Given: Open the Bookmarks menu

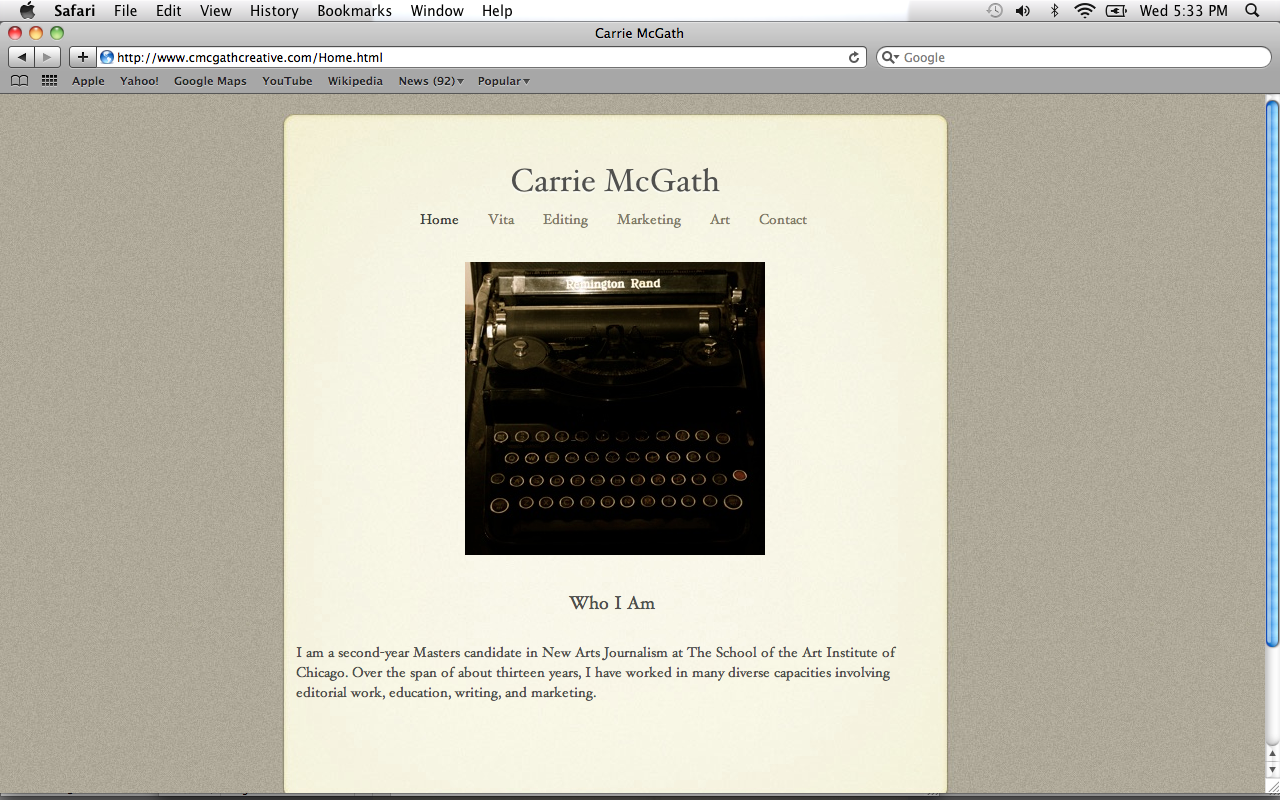Looking at the screenshot, I should pos(354,11).
